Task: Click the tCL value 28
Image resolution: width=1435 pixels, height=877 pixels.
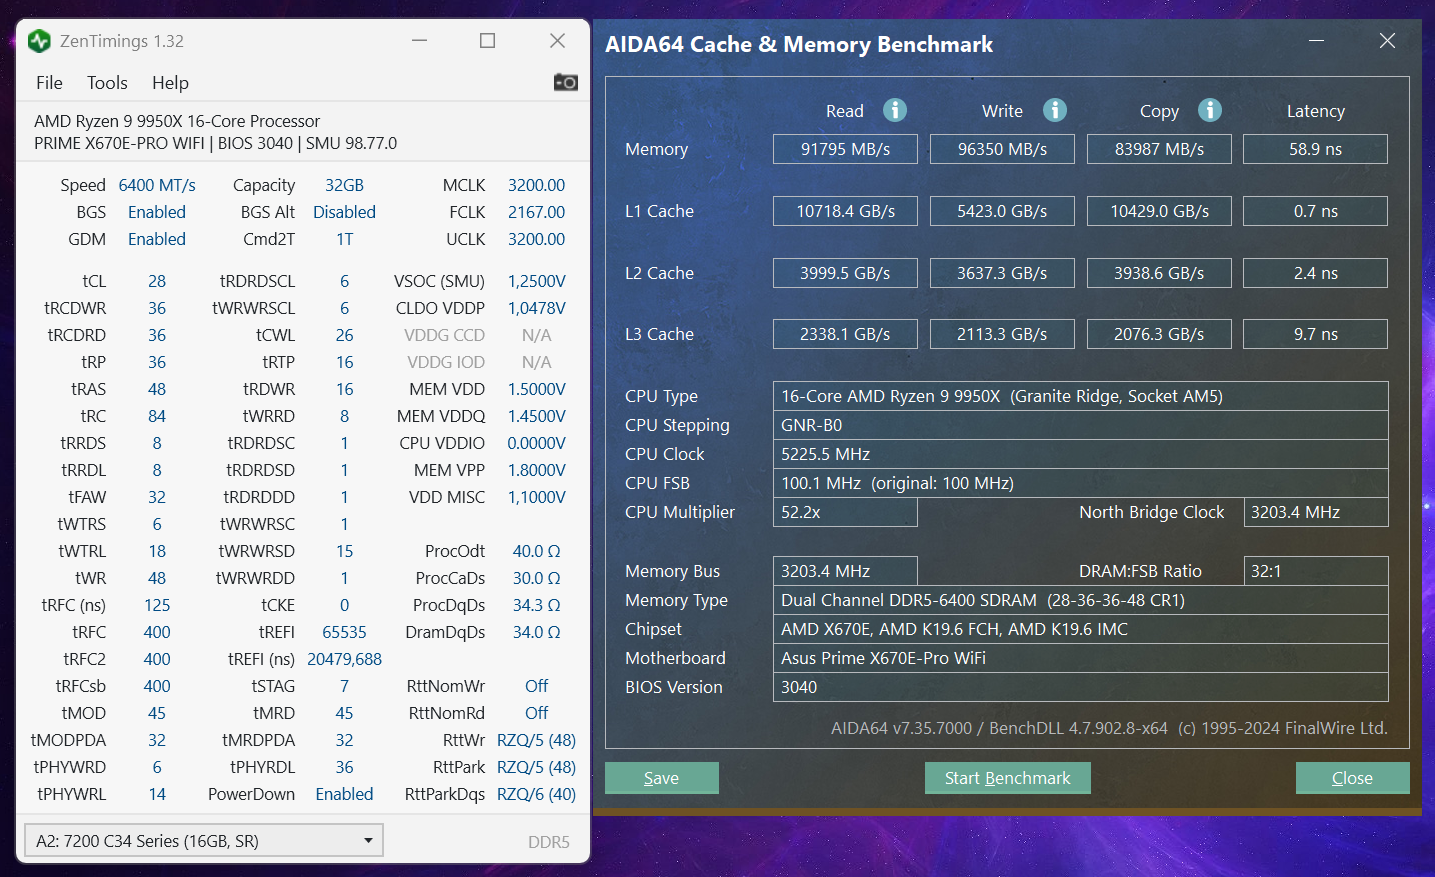Action: point(157,281)
